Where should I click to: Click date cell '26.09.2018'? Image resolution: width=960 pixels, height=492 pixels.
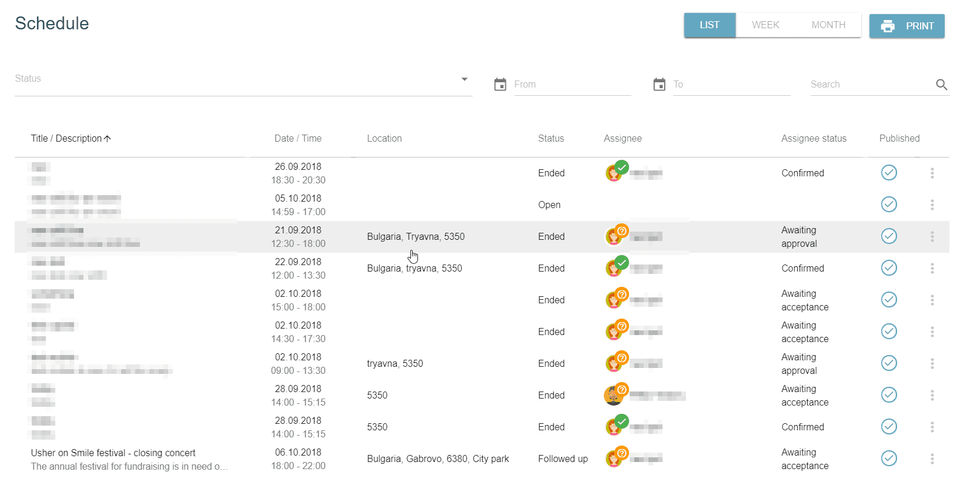[298, 166]
